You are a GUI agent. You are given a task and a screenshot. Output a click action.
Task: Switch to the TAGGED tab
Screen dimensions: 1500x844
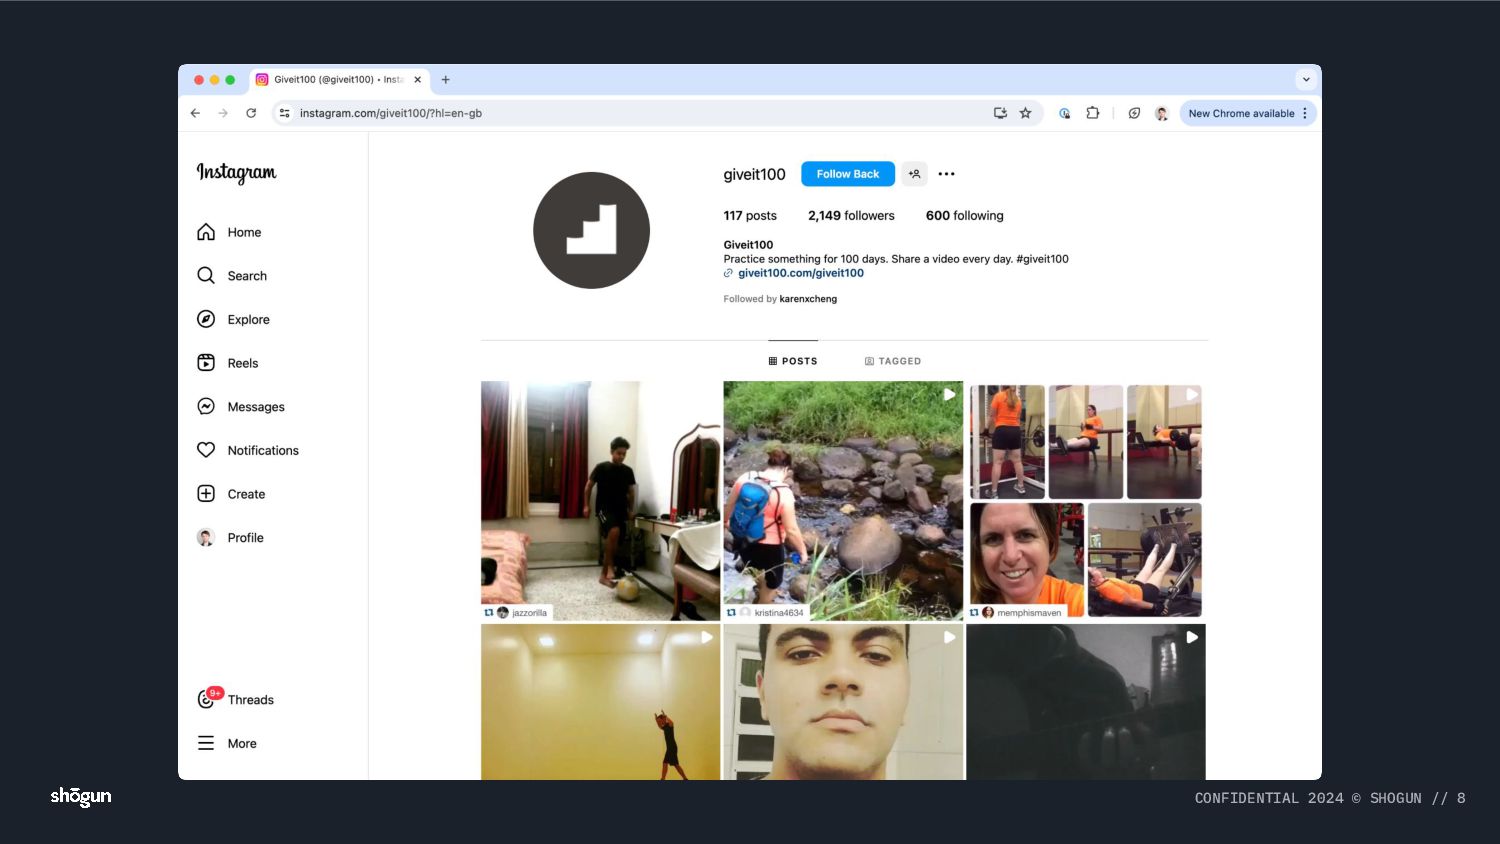[893, 361]
